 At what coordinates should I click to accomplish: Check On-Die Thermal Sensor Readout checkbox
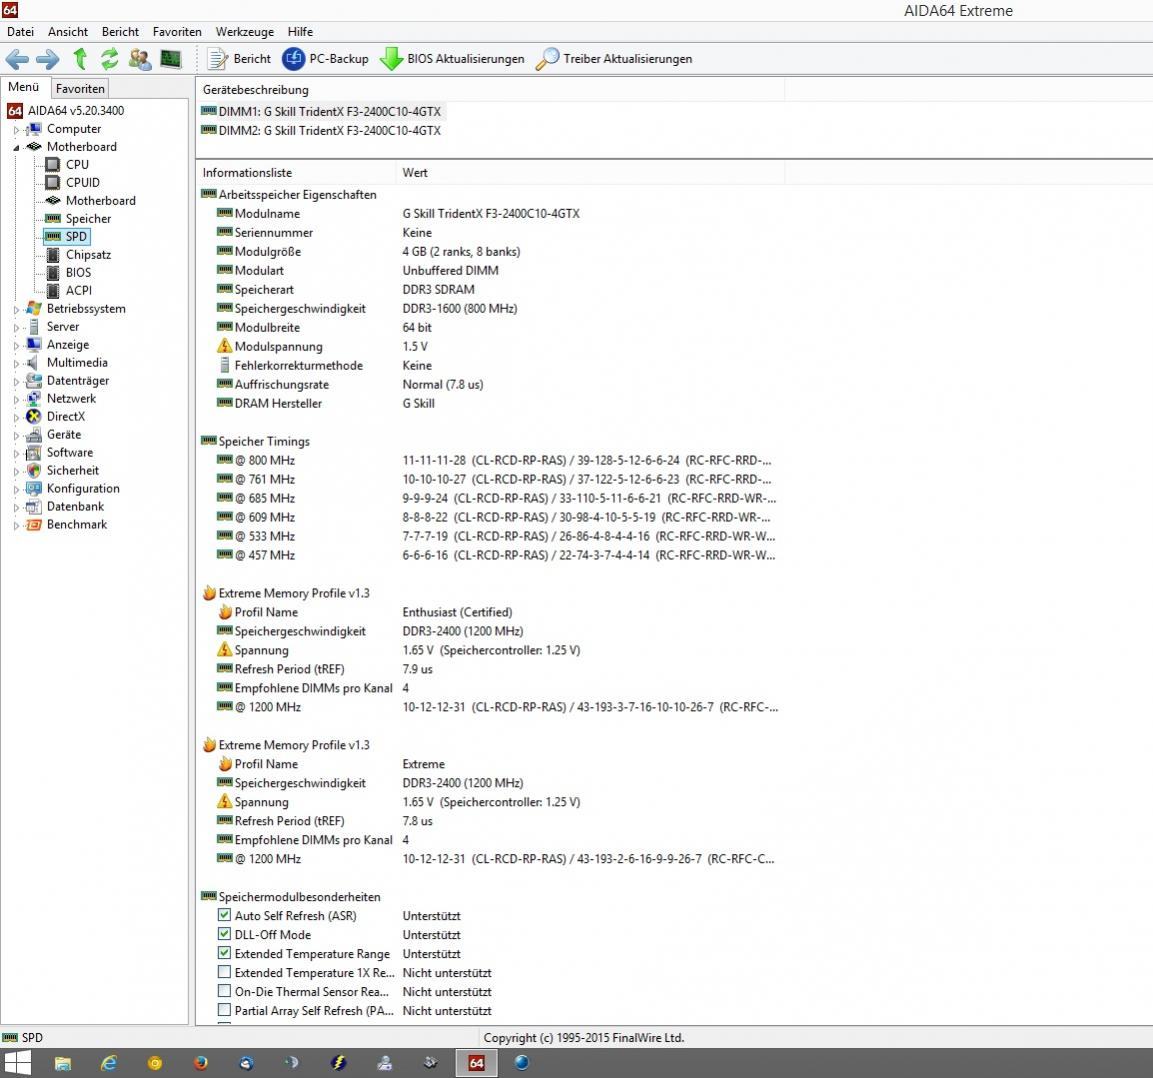(224, 991)
